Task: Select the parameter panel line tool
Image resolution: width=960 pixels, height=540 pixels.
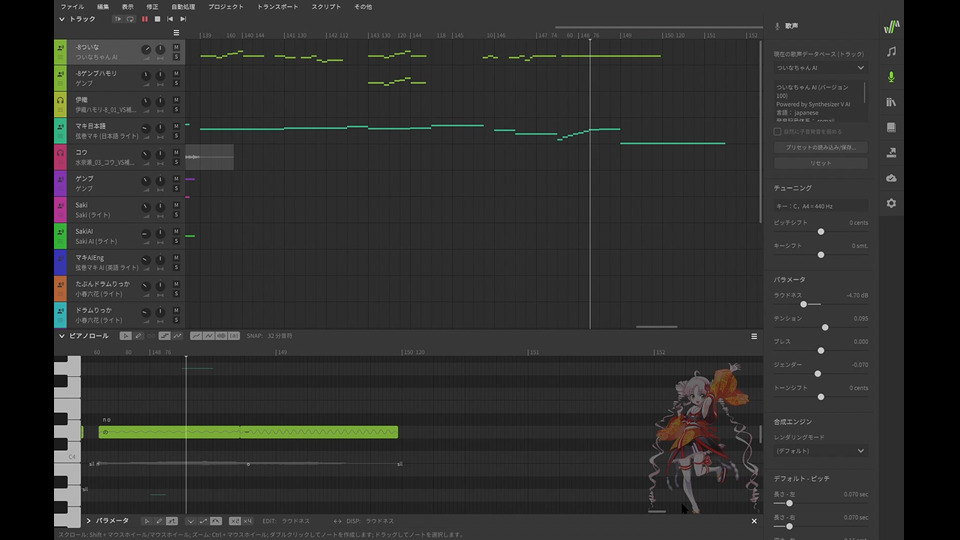Action: pyautogui.click(x=172, y=521)
